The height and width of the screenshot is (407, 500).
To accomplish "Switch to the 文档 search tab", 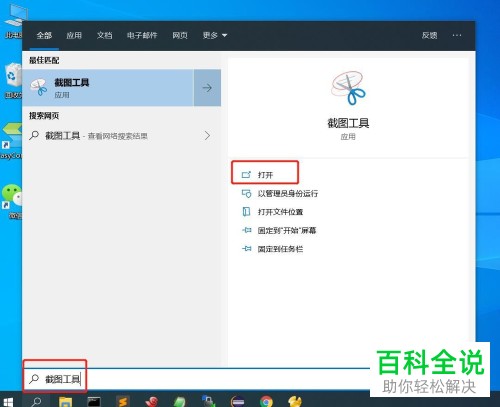I will pos(104,35).
